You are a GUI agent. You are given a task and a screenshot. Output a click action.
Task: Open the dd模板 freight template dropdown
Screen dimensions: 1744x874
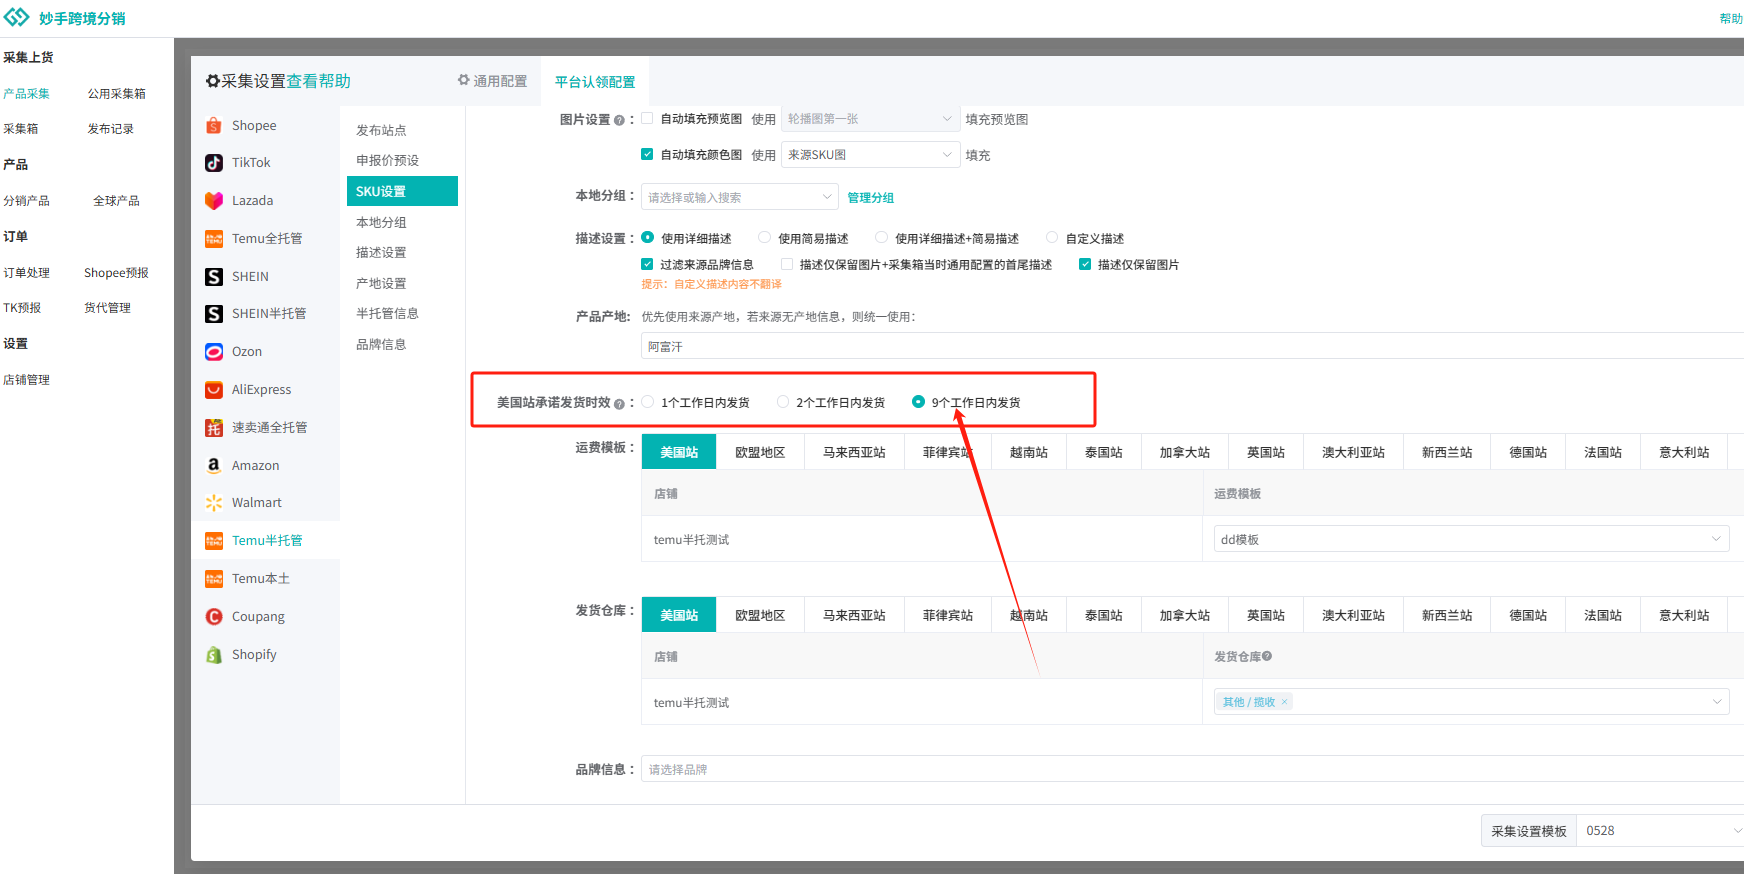coord(1471,539)
